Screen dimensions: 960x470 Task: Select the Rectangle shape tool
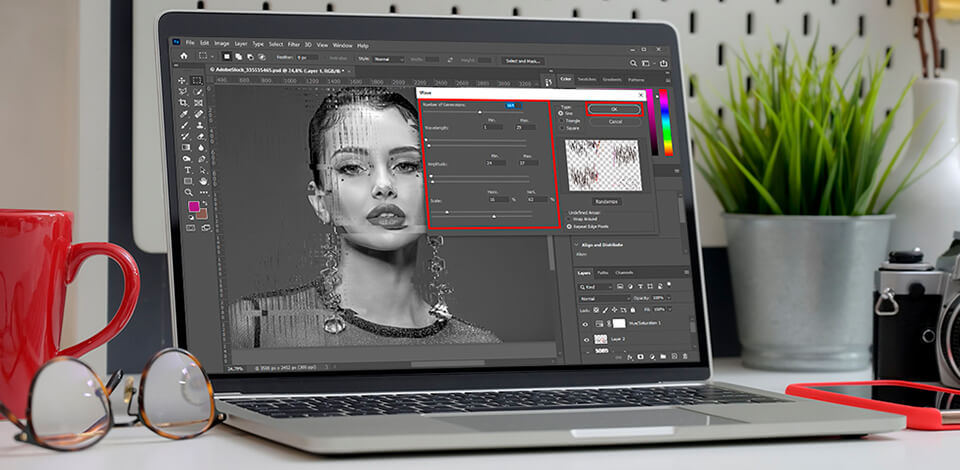188,181
